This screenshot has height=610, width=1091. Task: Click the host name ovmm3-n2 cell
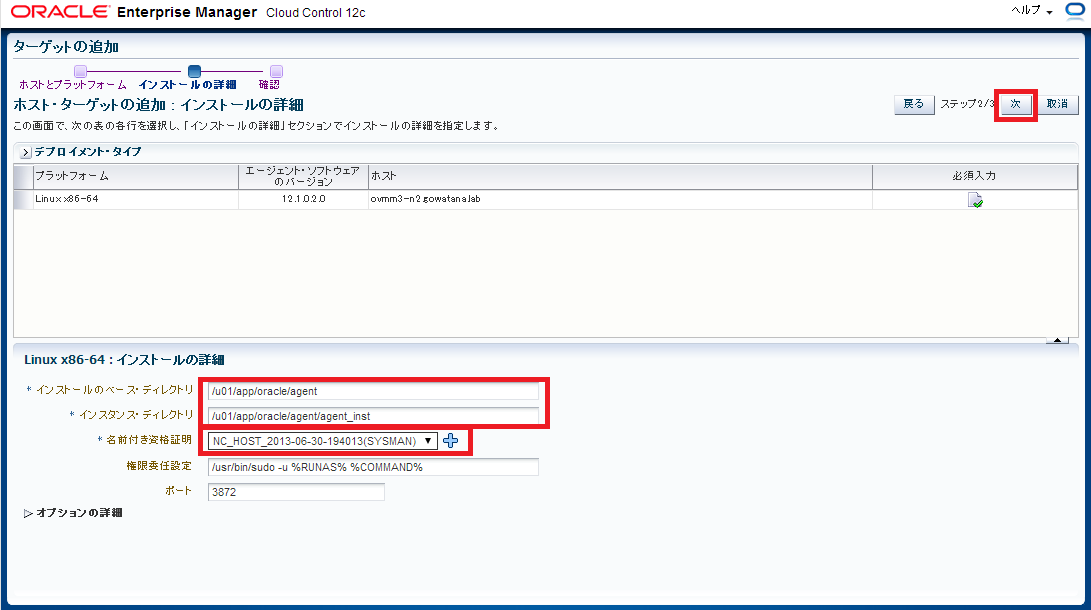tap(620, 199)
